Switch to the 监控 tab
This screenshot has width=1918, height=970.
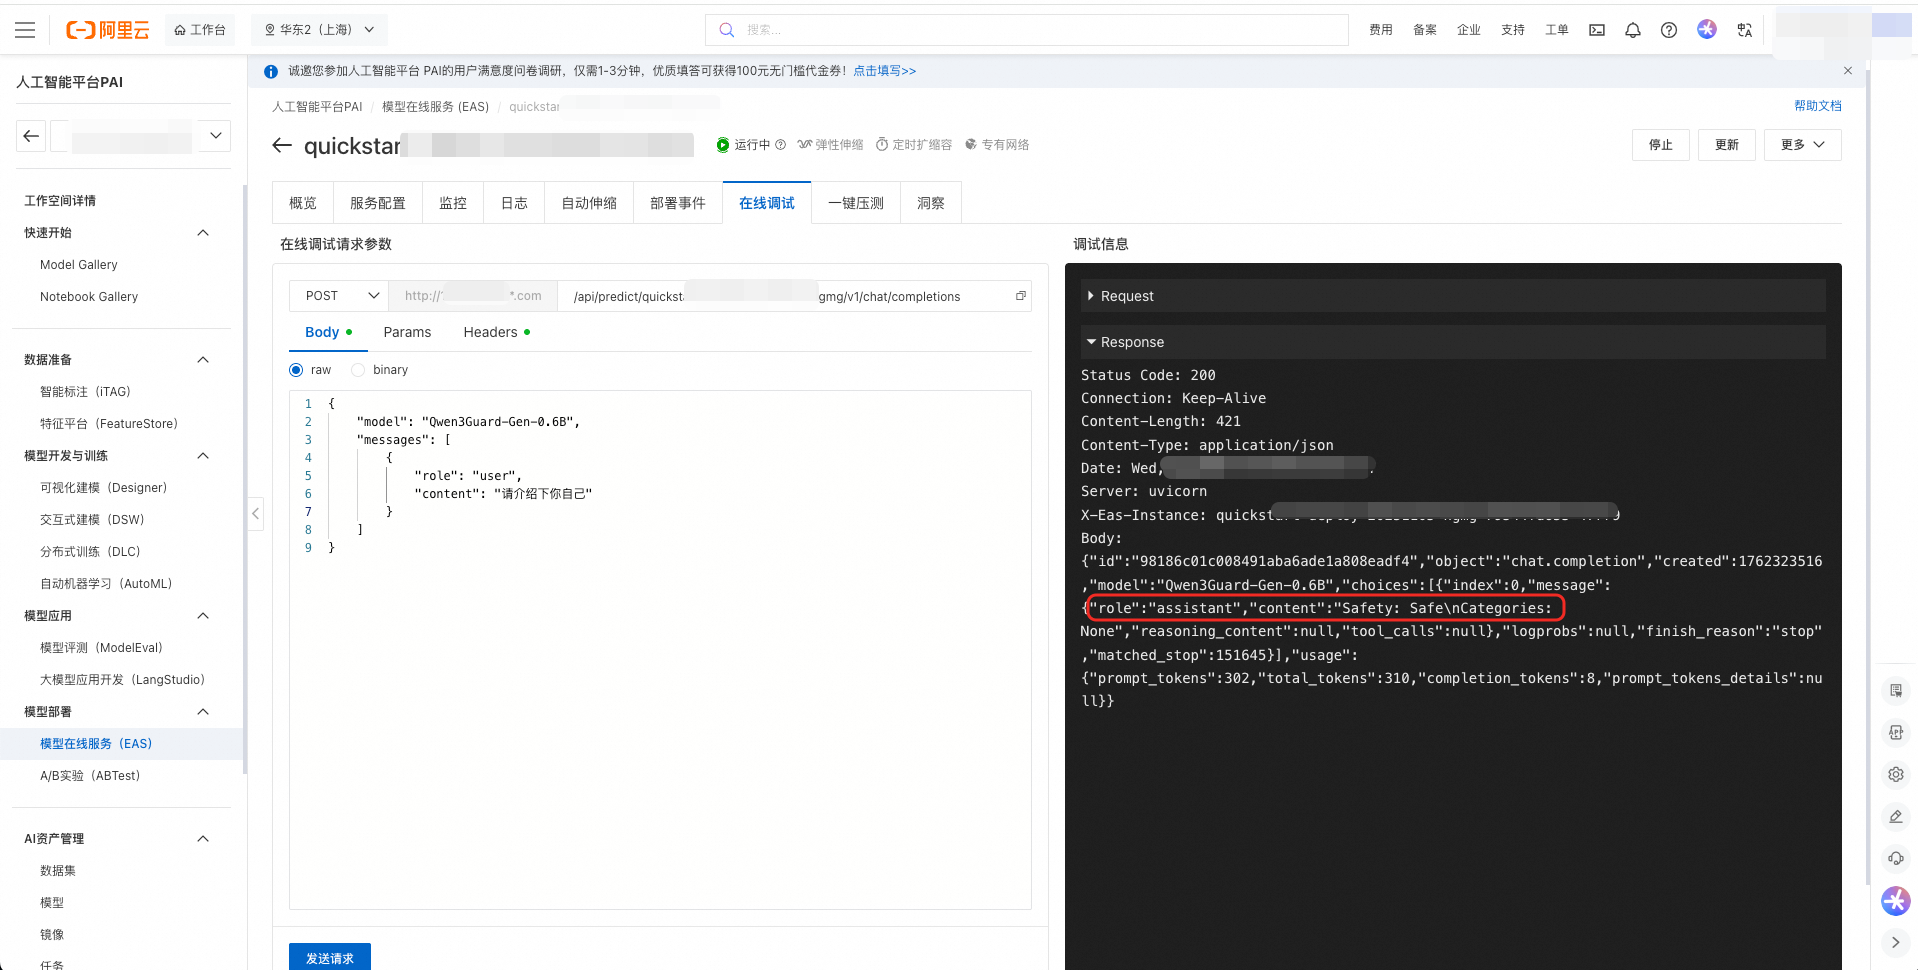pos(453,203)
